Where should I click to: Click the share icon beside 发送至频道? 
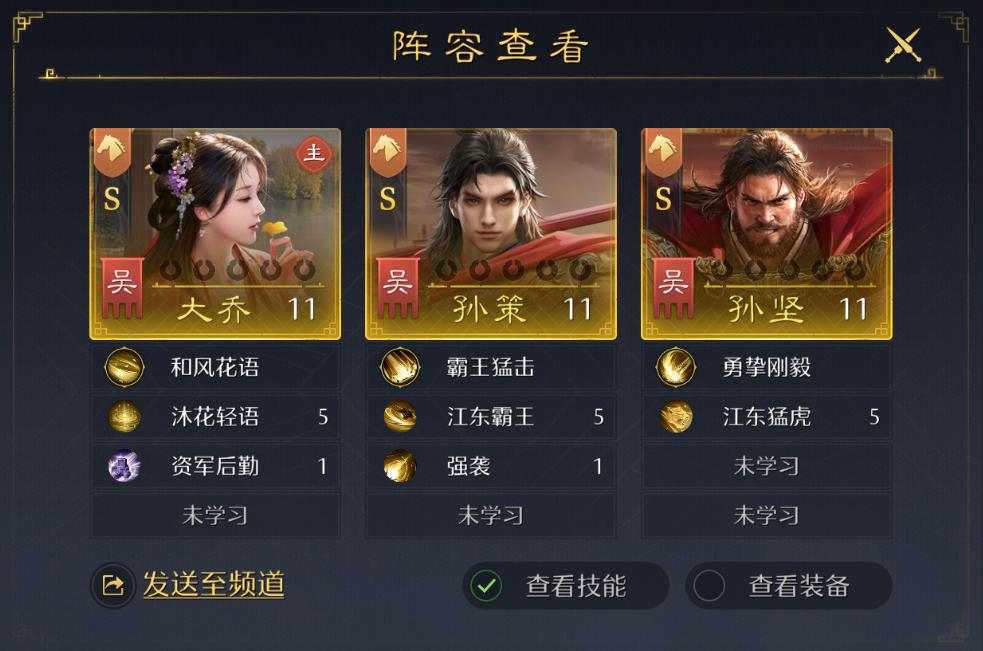[x=113, y=586]
